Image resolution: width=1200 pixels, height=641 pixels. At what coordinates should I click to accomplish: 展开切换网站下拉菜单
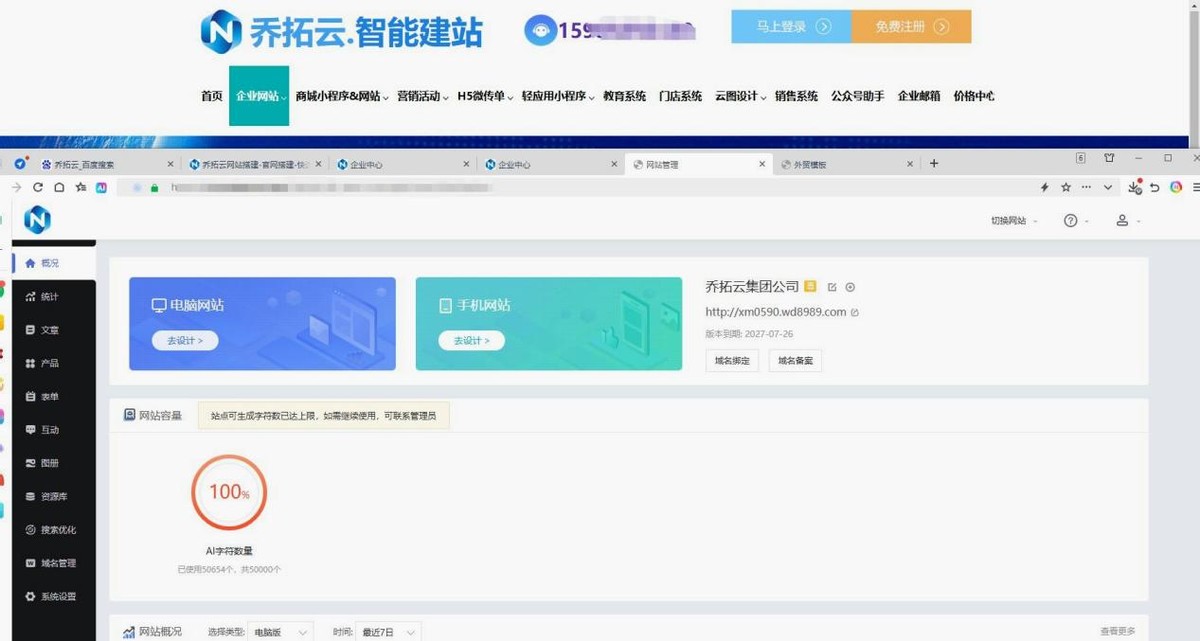[x=1011, y=220]
